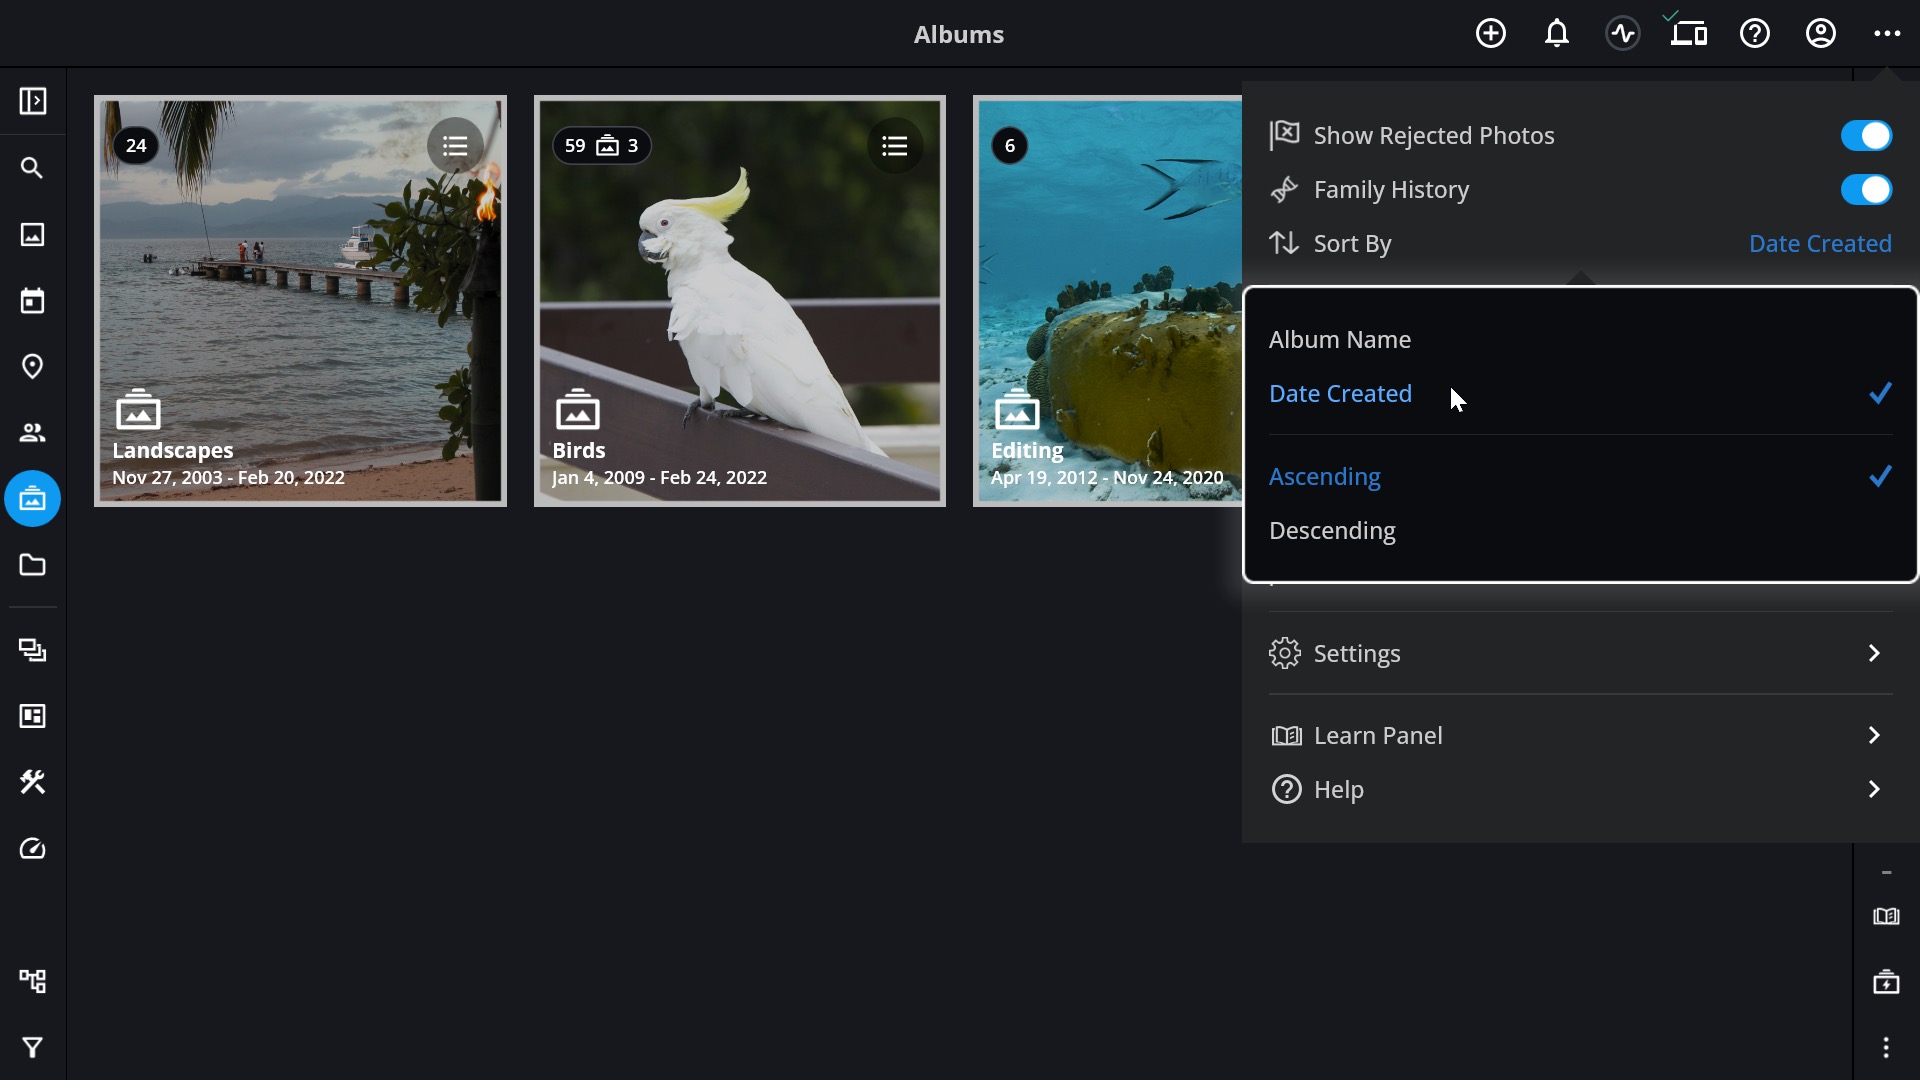
Task: Open the Tools wrench-hammer icon
Action: pos(33,782)
